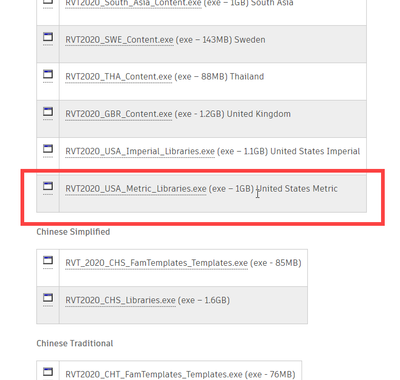Click the '(exe – 143MB) Sweden' text
Image resolution: width=400 pixels, height=380 pixels.
(x=221, y=40)
